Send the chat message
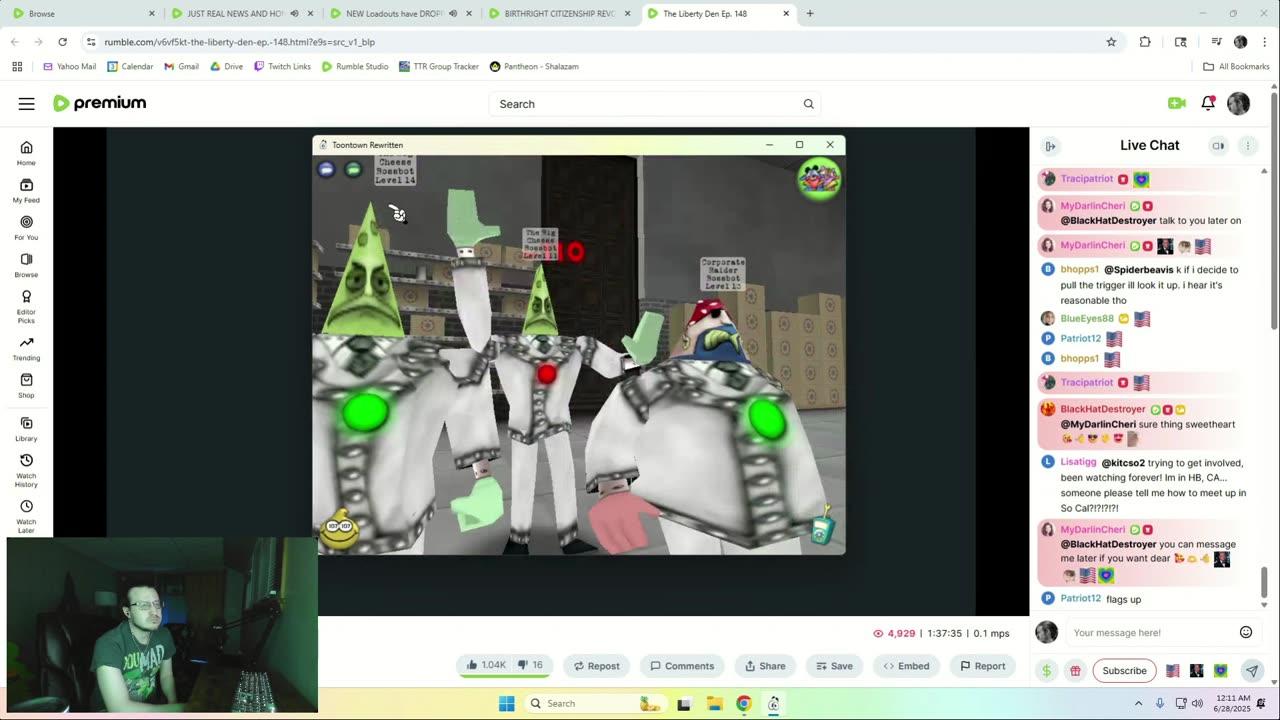1280x720 pixels. 1251,671
